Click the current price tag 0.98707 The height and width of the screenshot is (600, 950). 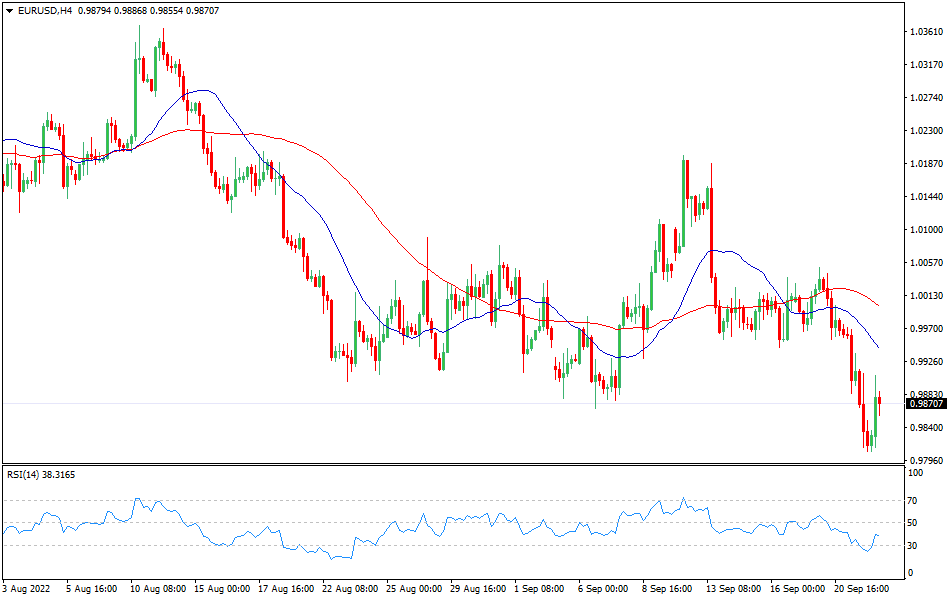click(927, 403)
